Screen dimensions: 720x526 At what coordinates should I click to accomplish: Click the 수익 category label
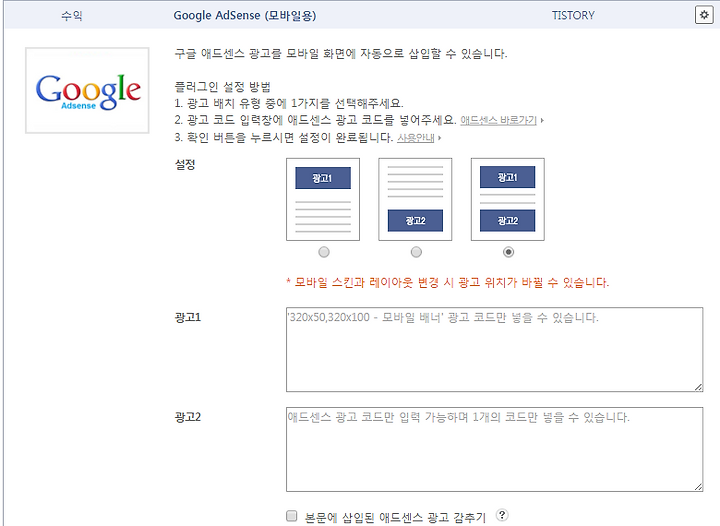pyautogui.click(x=72, y=16)
